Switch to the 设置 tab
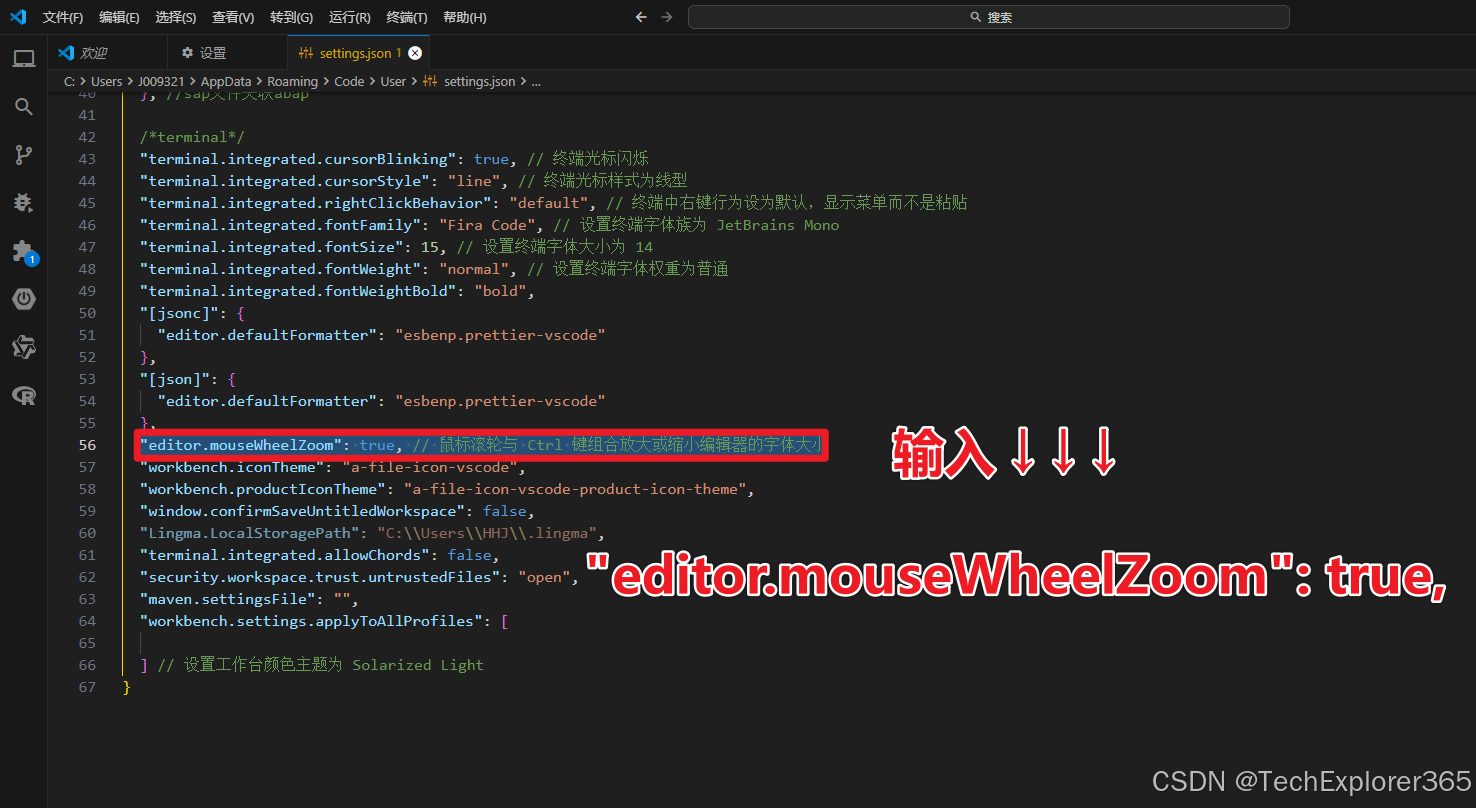The width and height of the screenshot is (1476, 808). click(227, 53)
